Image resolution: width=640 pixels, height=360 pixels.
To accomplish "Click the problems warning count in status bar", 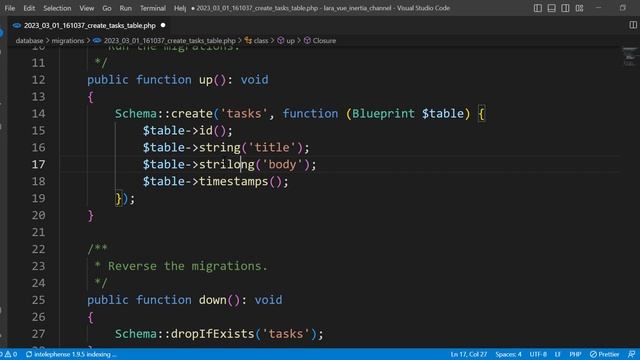I will 10,354.
